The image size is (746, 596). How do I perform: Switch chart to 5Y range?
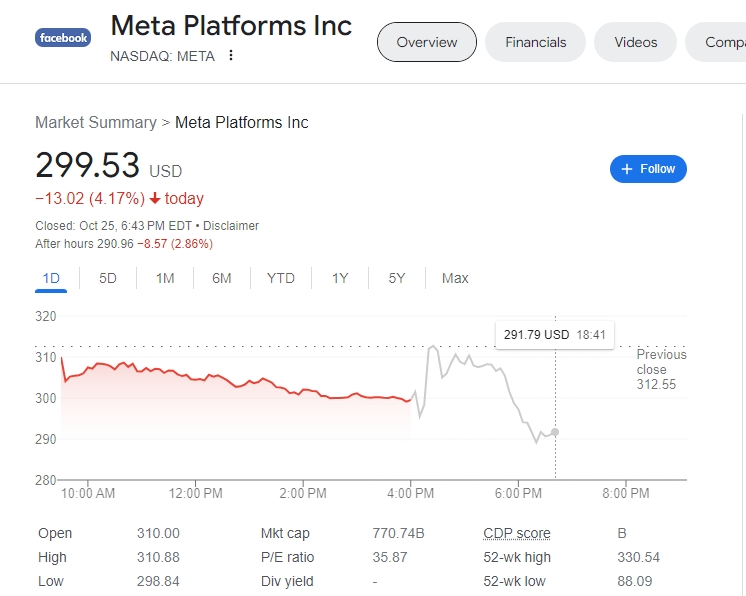pos(397,278)
